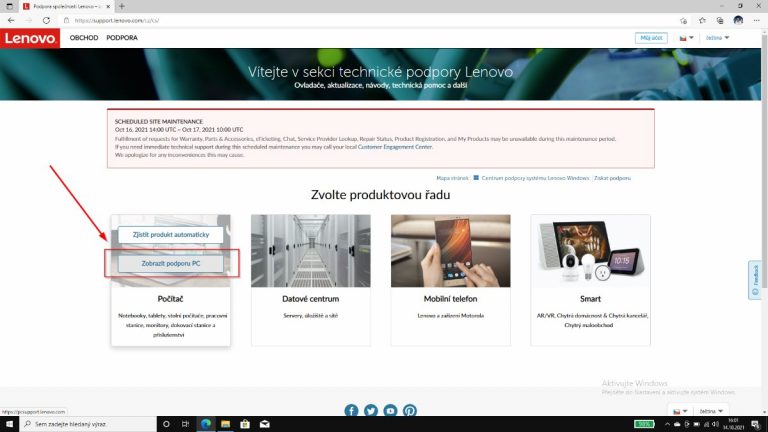The height and width of the screenshot is (432, 768).
Task: Select the Datové centrum product tile image
Action: point(310,250)
